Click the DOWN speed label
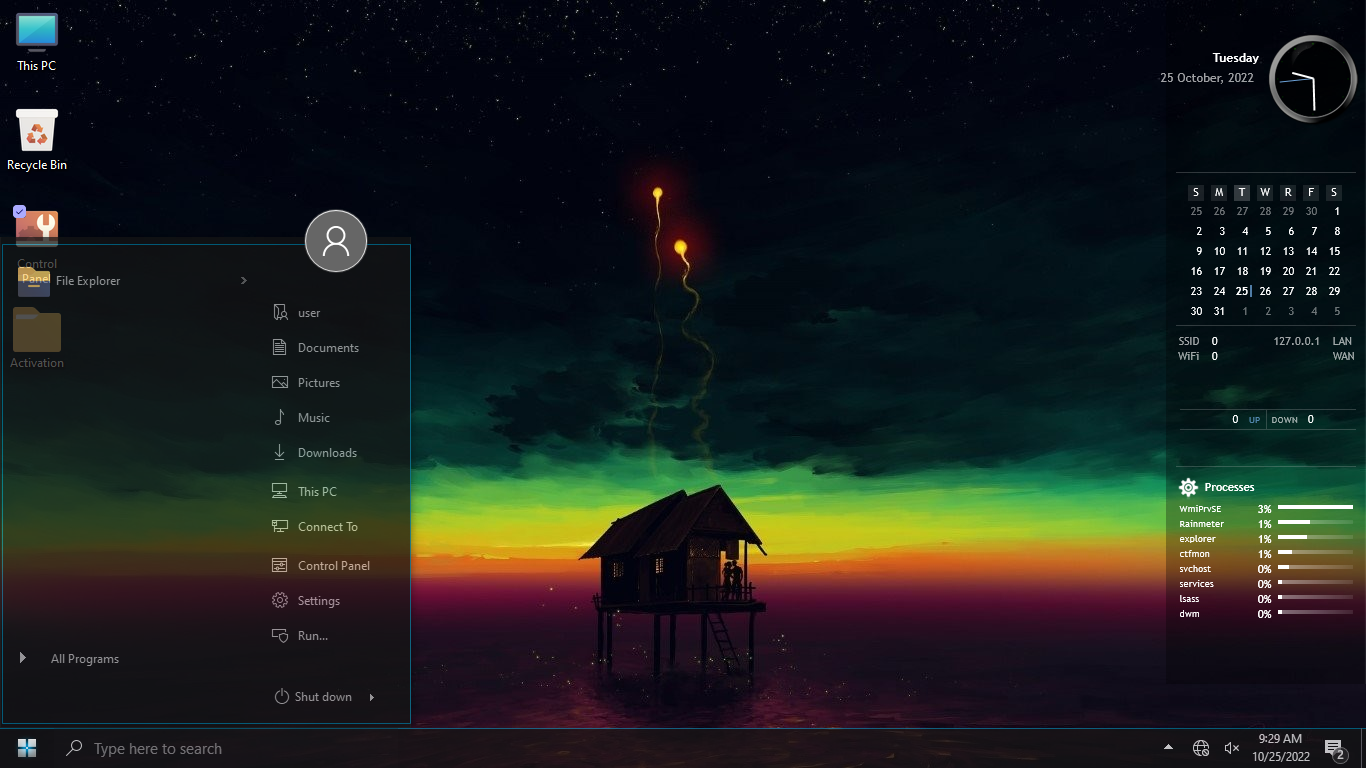The height and width of the screenshot is (768, 1366). click(1285, 420)
